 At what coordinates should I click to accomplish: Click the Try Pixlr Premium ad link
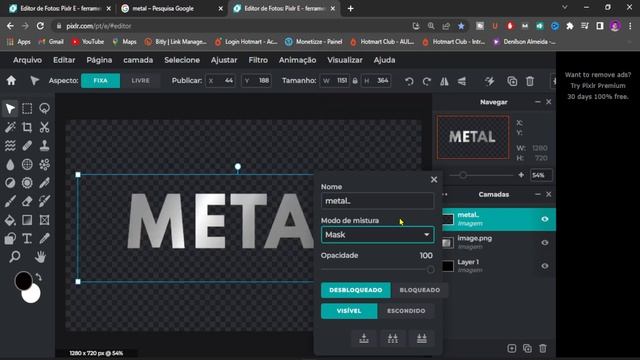coord(598,86)
